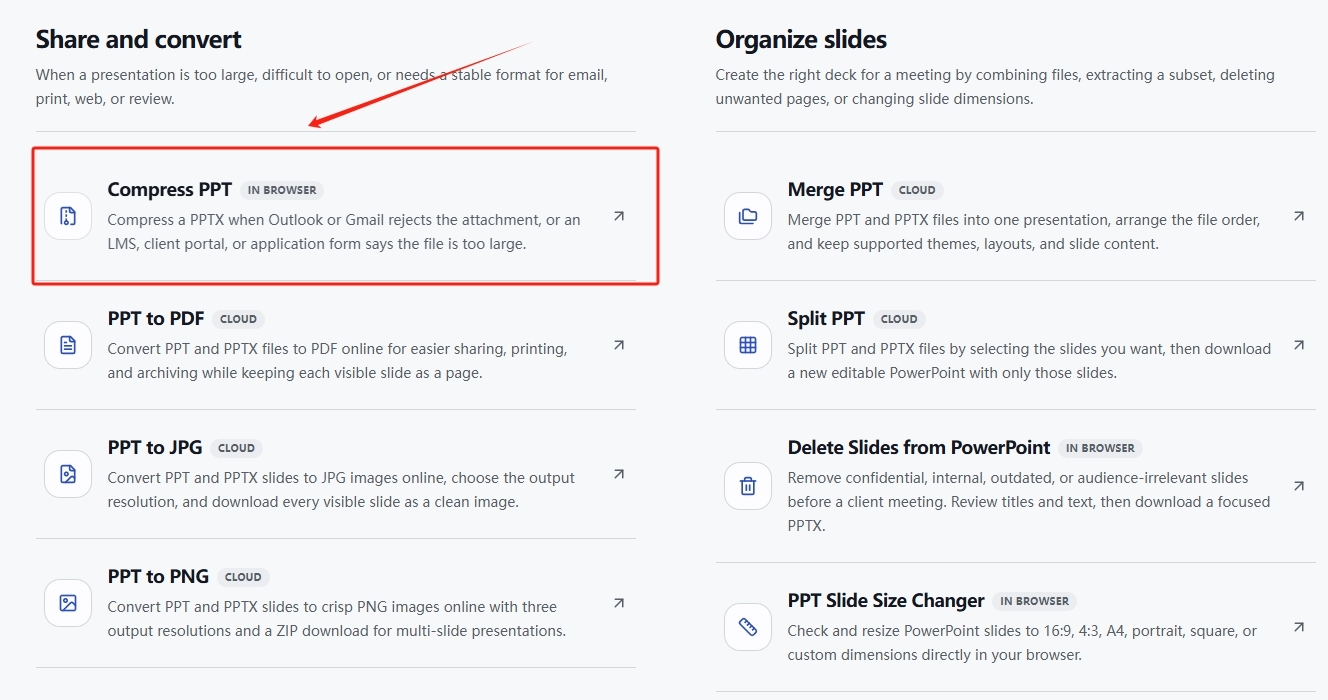Viewport: 1328px width, 700px height.
Task: Open Slide Size Changer via its arrow icon
Action: [x=1299, y=627]
